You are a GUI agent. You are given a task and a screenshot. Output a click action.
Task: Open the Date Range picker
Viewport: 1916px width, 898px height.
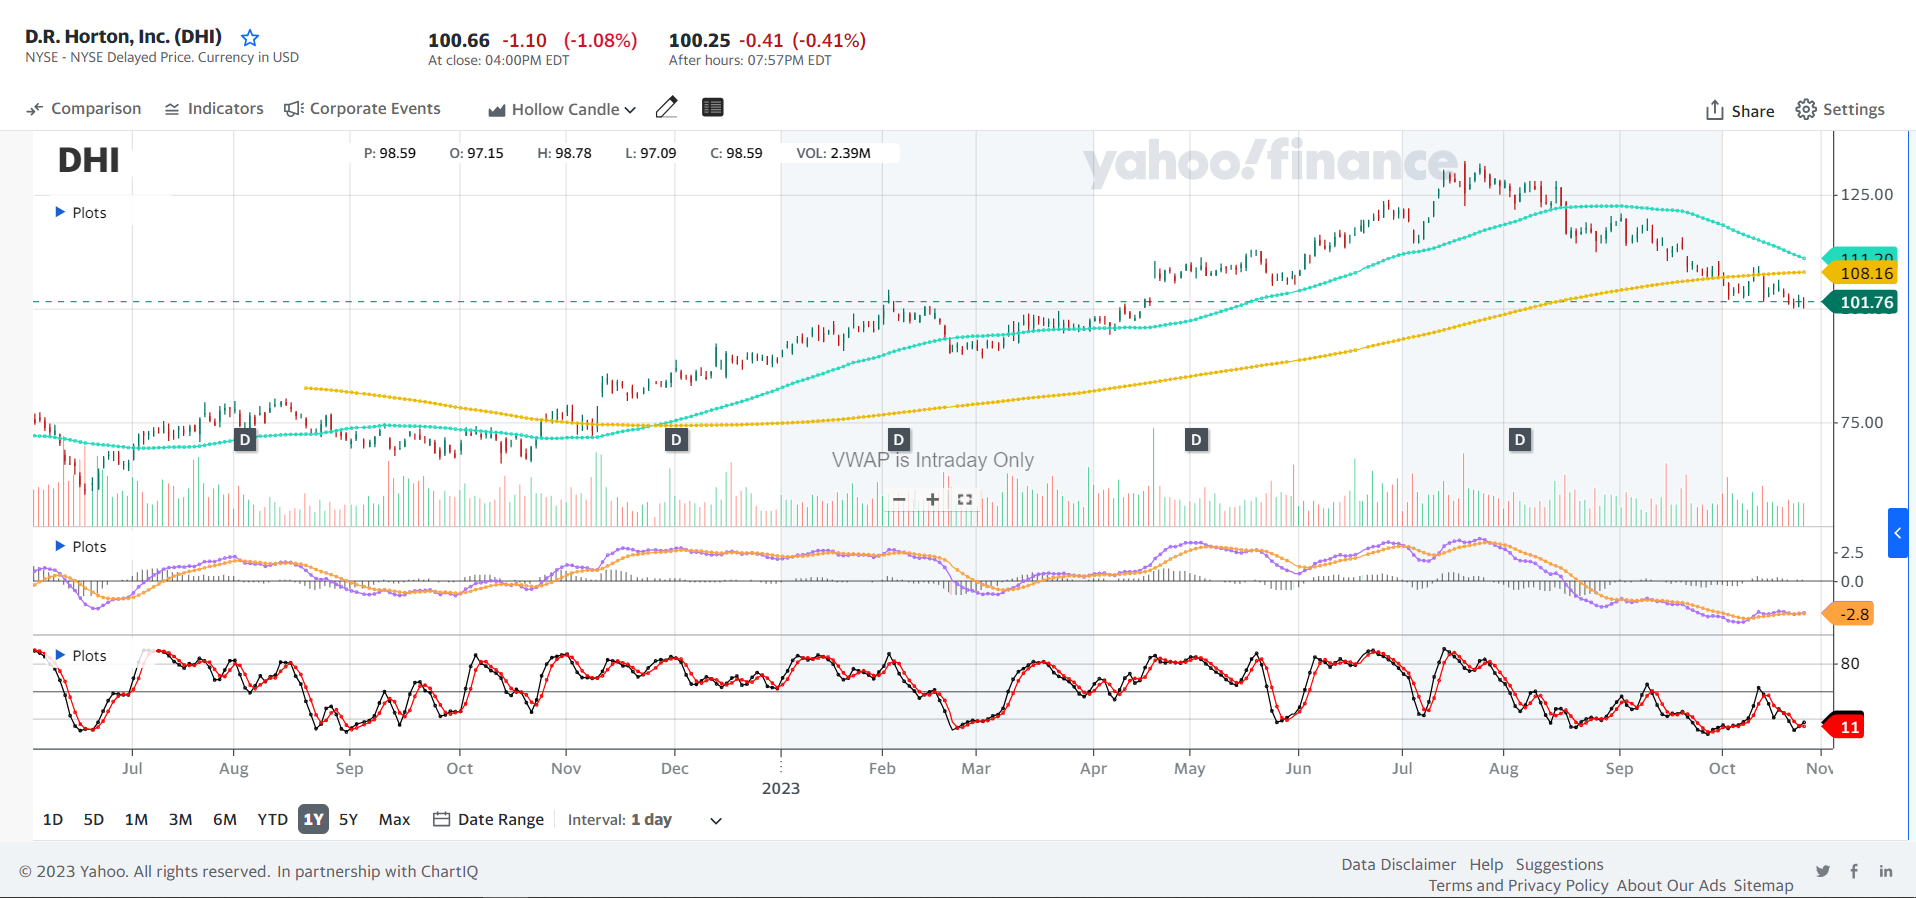click(488, 819)
